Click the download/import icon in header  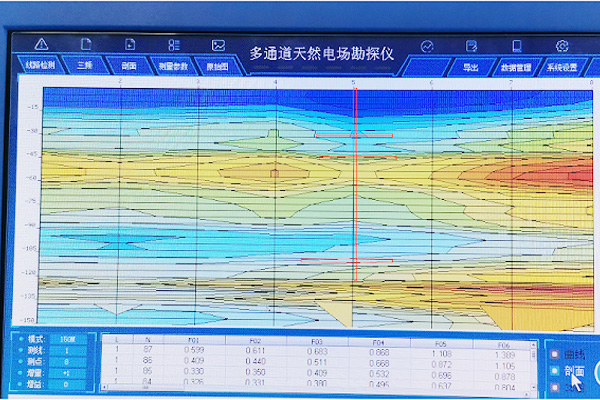[x=130, y=45]
